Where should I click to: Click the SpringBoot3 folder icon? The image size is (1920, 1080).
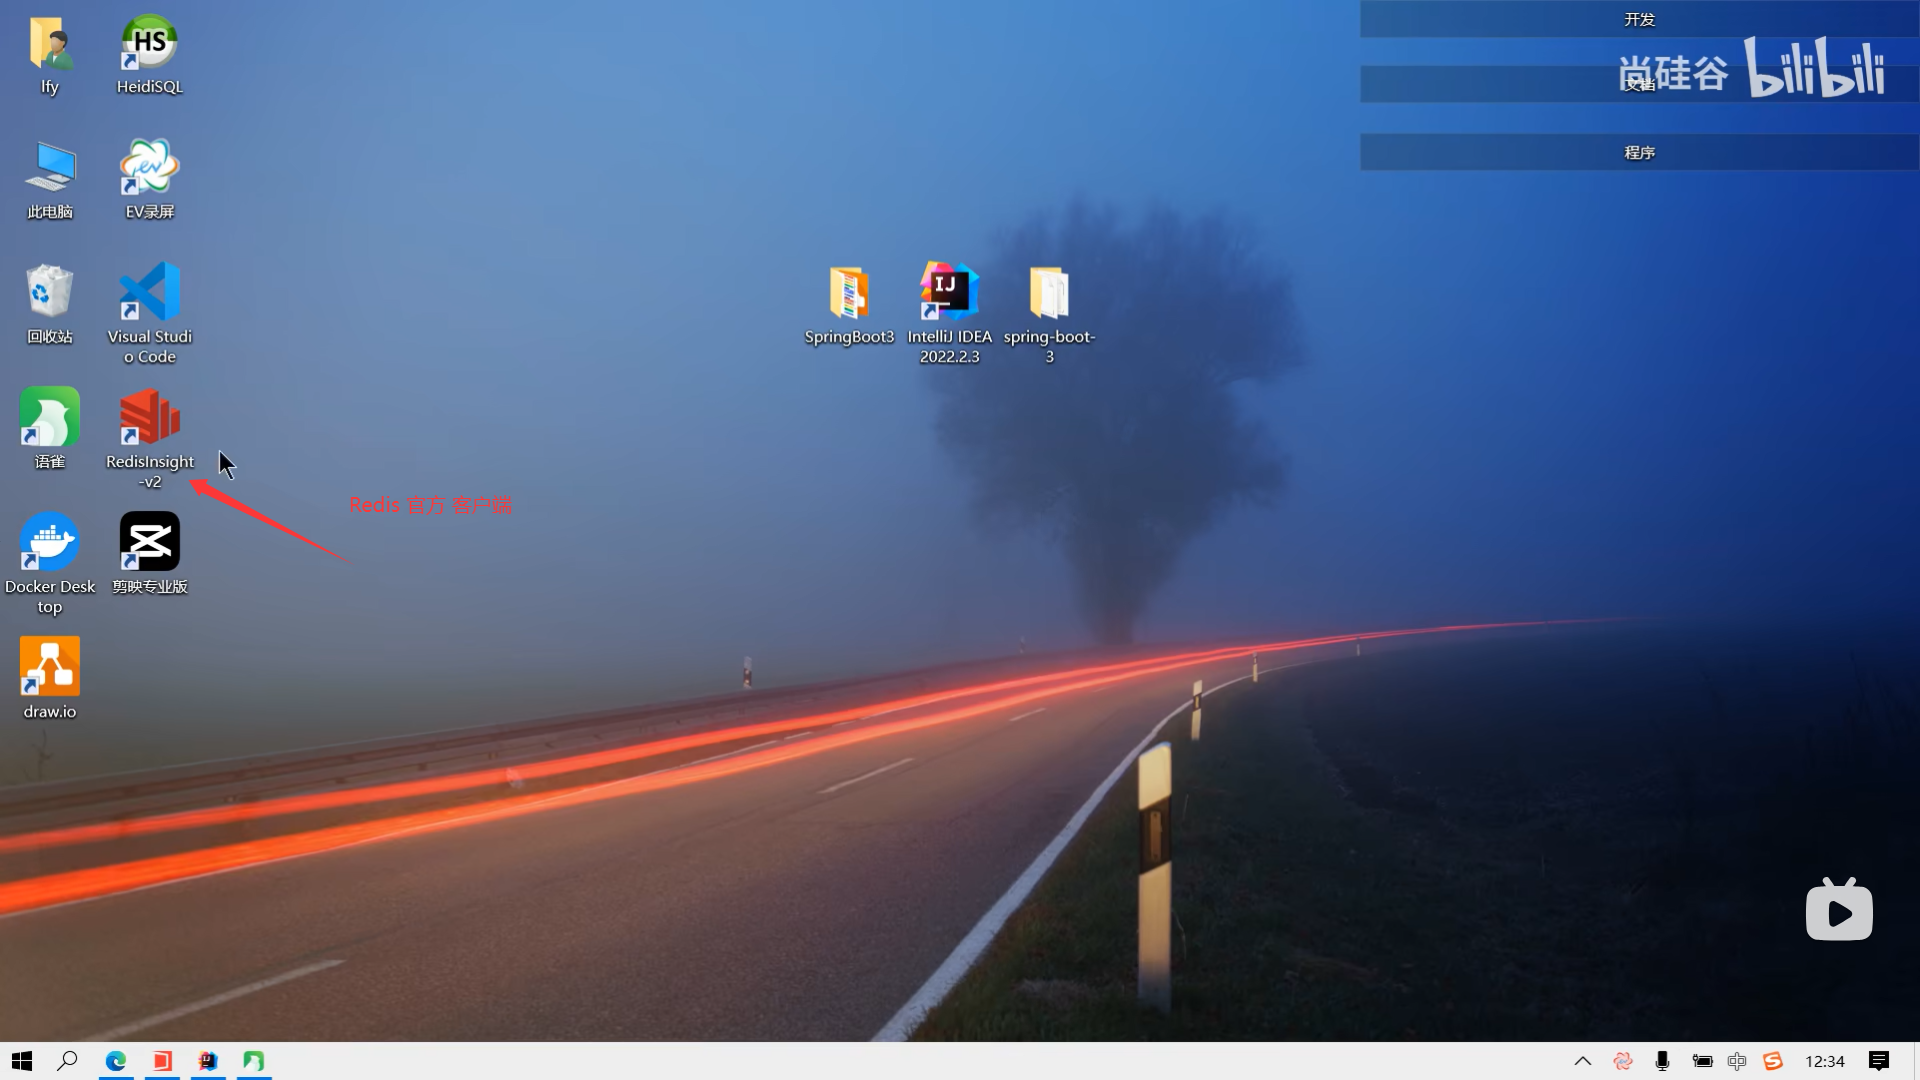click(849, 292)
